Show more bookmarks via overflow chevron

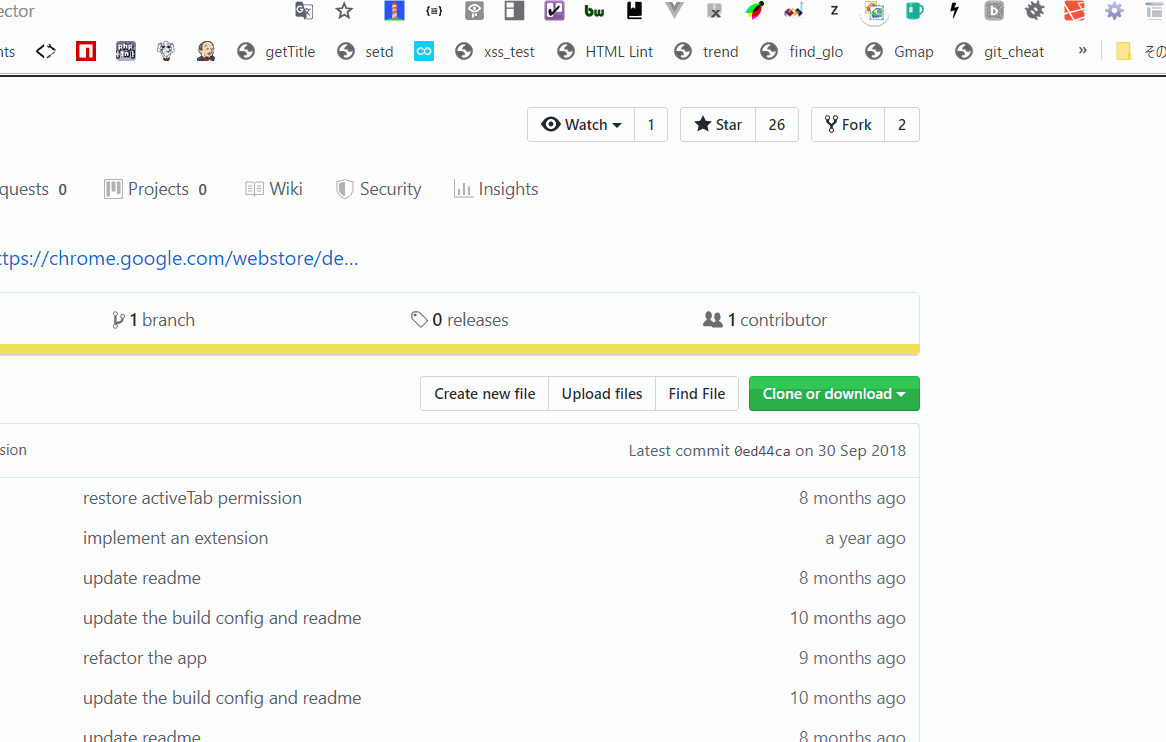1082,51
